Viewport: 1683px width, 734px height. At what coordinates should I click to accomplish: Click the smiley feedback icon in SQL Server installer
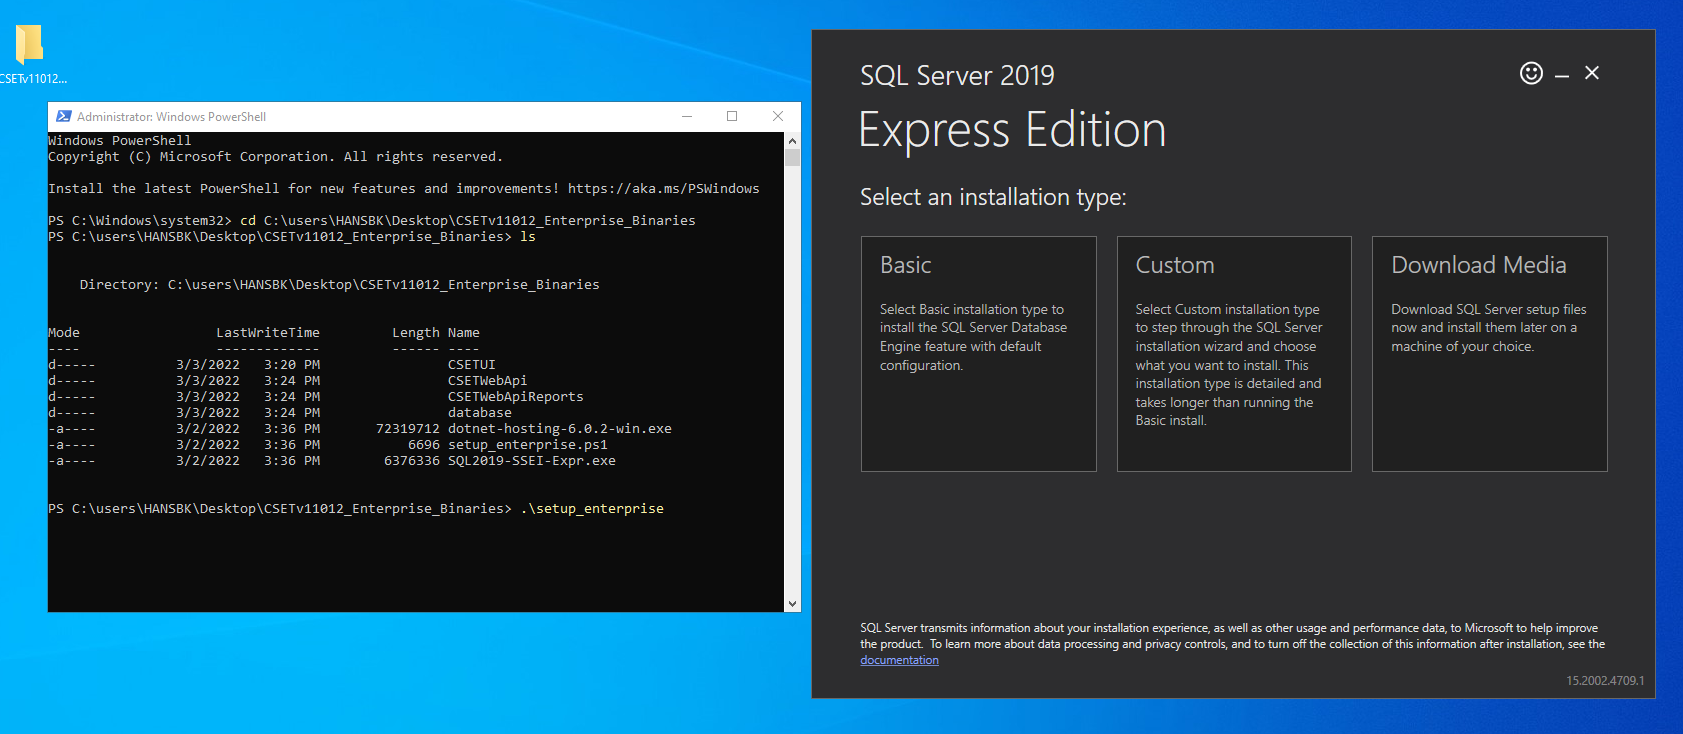coord(1531,73)
